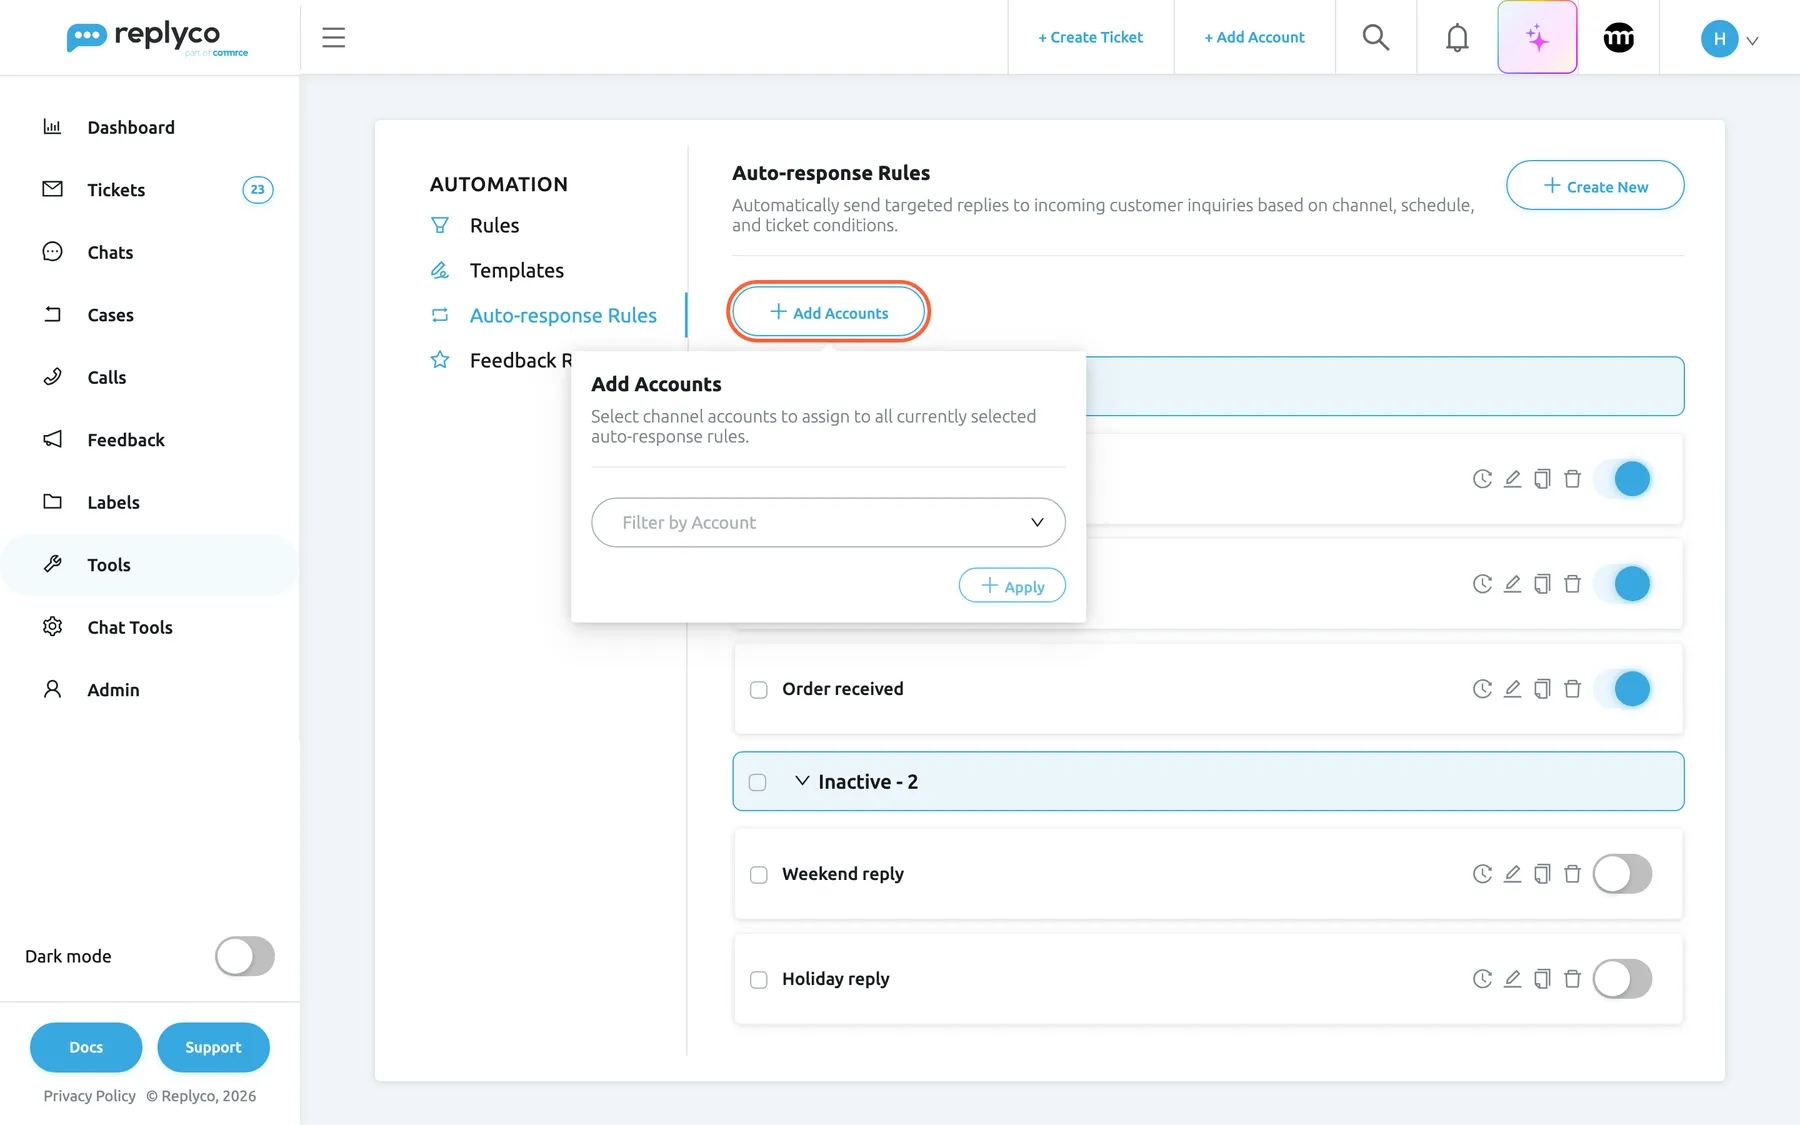Click the black round brand icon in header
Image resolution: width=1800 pixels, height=1125 pixels.
tap(1619, 38)
